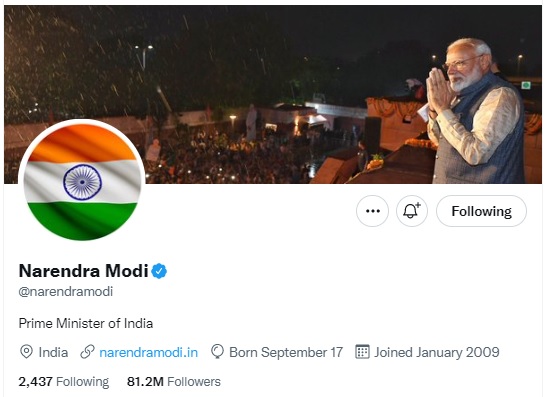Click the chain link icon
Screen dimensions: 552x397
pyautogui.click(x=87, y=352)
